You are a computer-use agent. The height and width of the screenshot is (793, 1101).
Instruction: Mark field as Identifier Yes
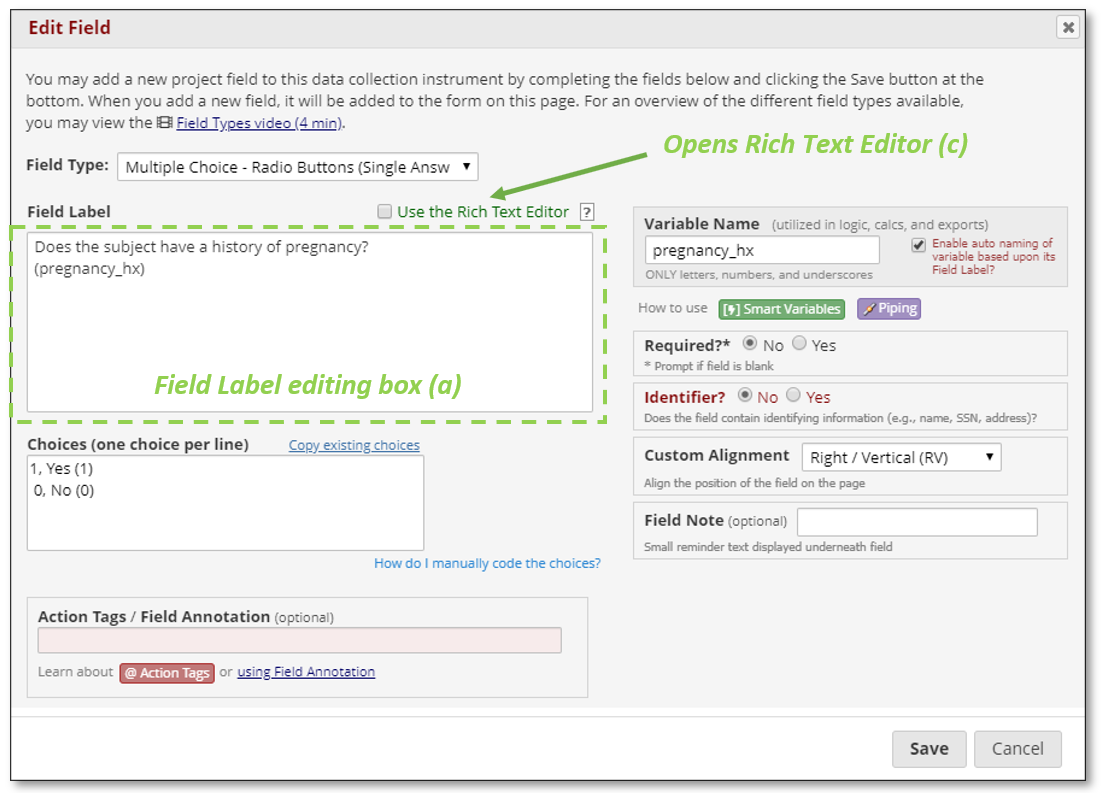[793, 395]
